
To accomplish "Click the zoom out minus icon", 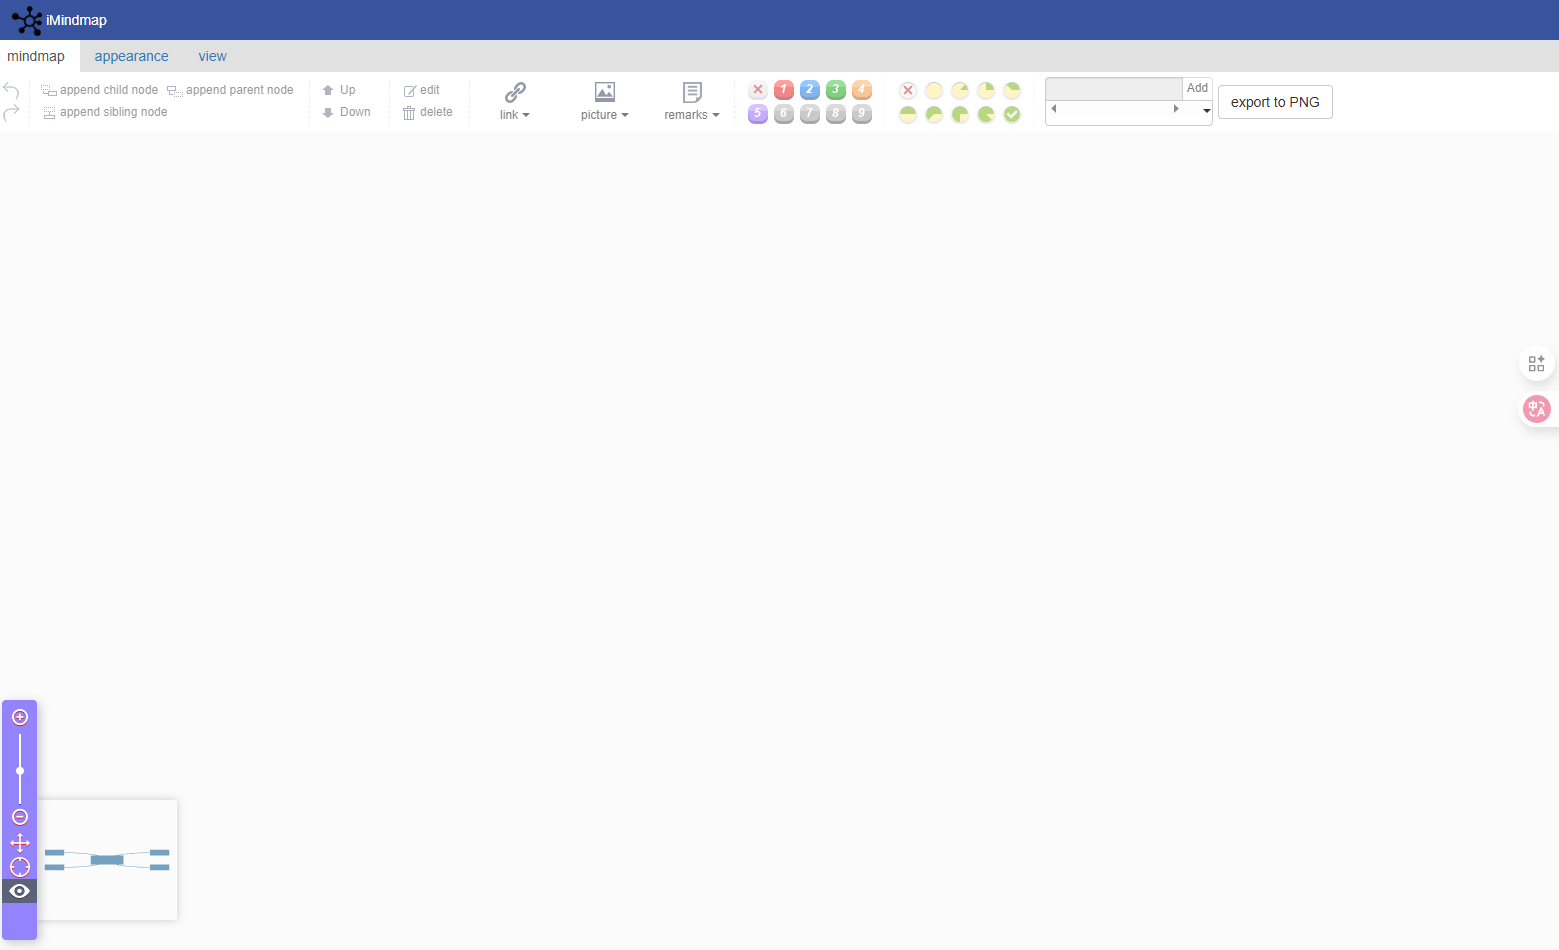I will [20, 817].
